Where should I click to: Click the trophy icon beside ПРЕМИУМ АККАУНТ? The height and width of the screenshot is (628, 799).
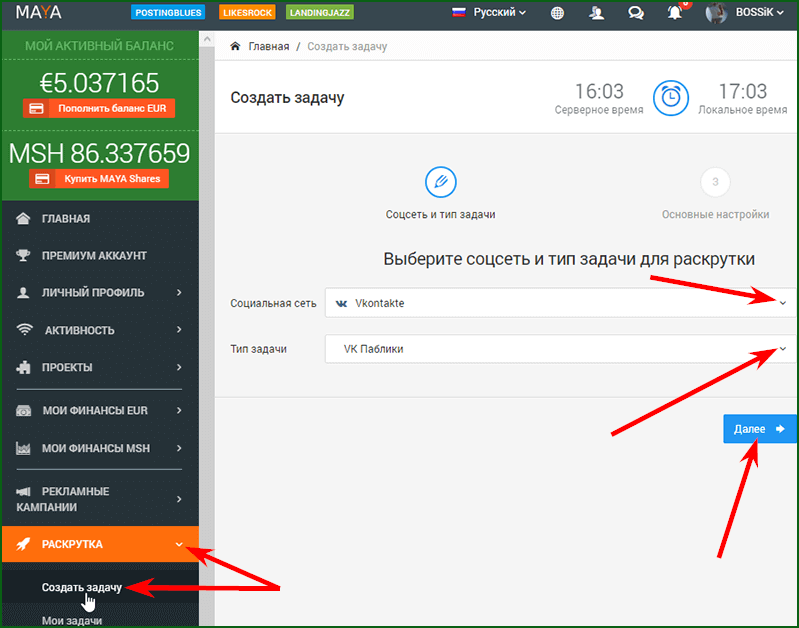click(x=23, y=255)
